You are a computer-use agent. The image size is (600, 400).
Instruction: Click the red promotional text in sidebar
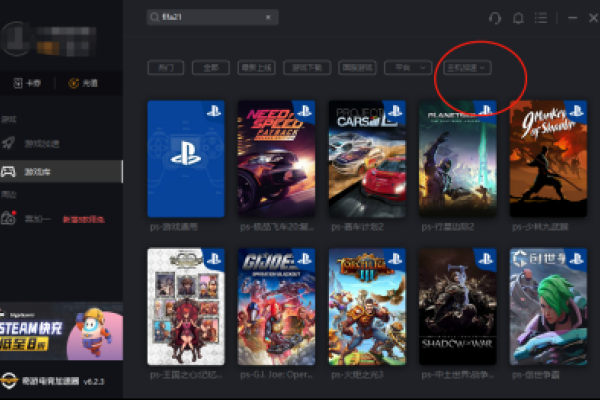(x=84, y=219)
